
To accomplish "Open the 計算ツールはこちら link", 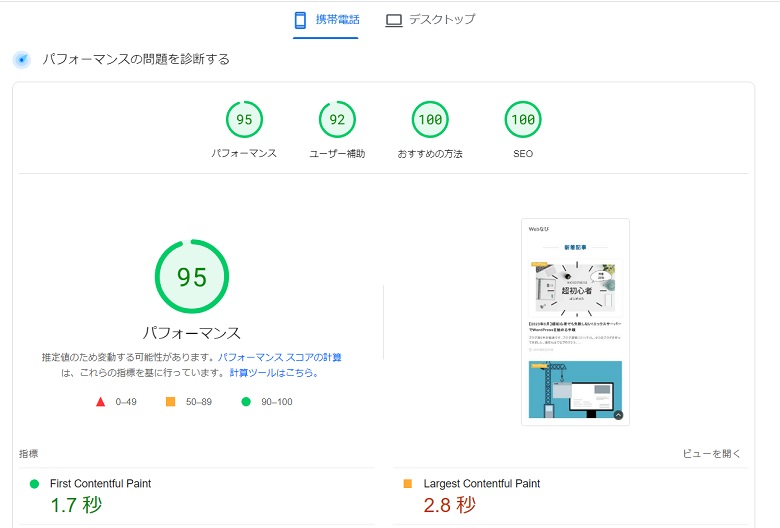I will pos(274,373).
